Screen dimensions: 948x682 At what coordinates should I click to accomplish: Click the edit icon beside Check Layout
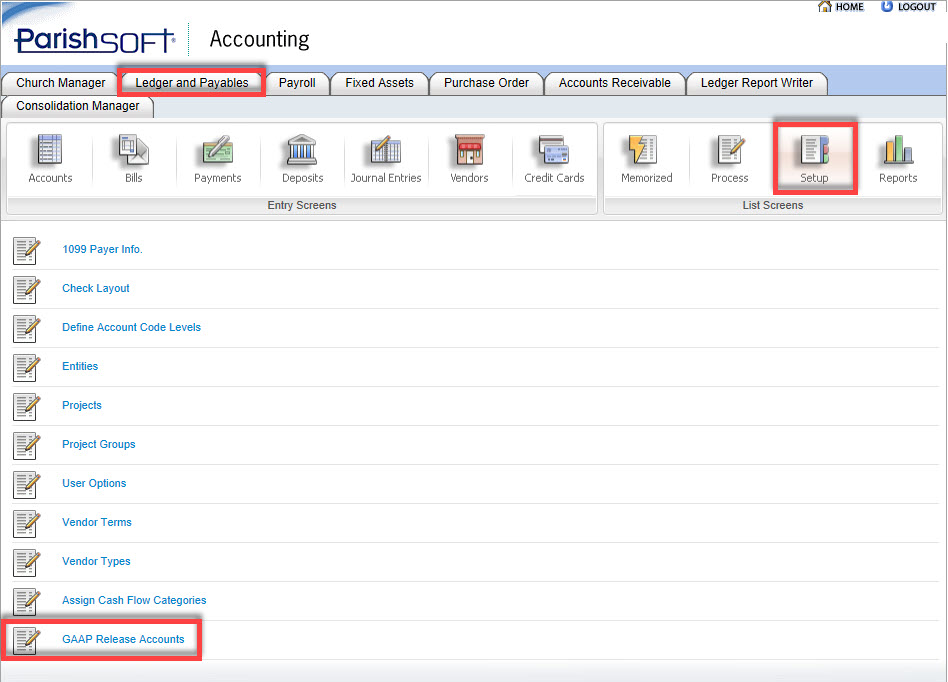(27, 290)
